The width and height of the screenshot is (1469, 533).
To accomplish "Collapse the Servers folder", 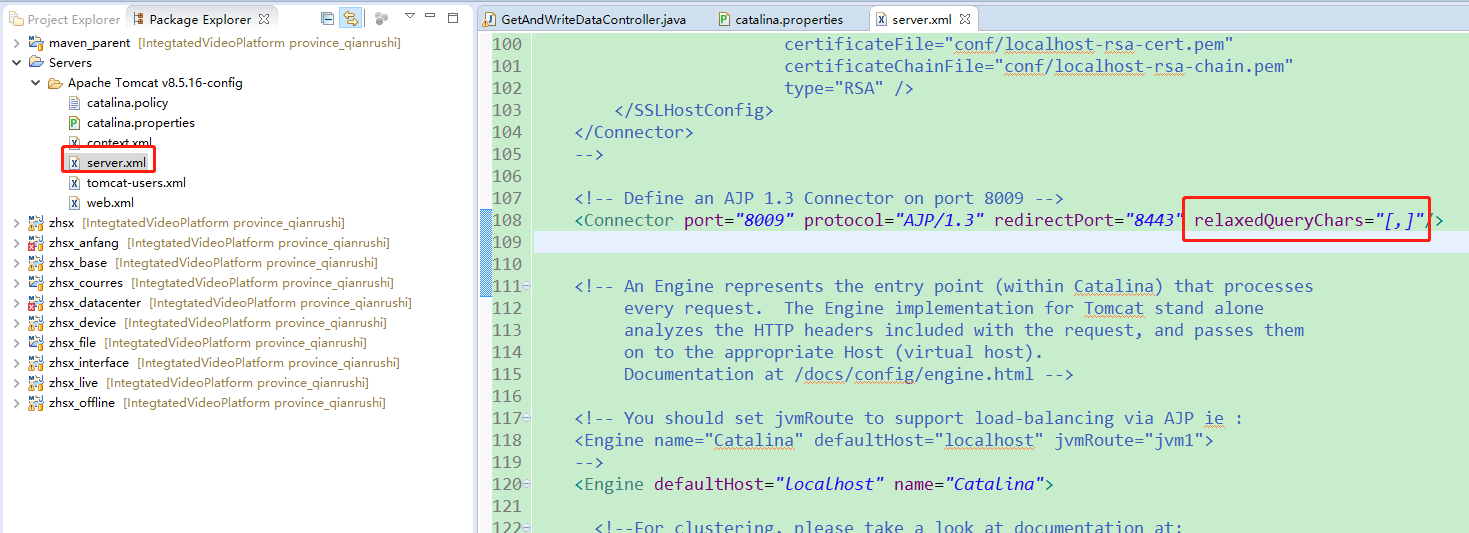I will point(17,62).
